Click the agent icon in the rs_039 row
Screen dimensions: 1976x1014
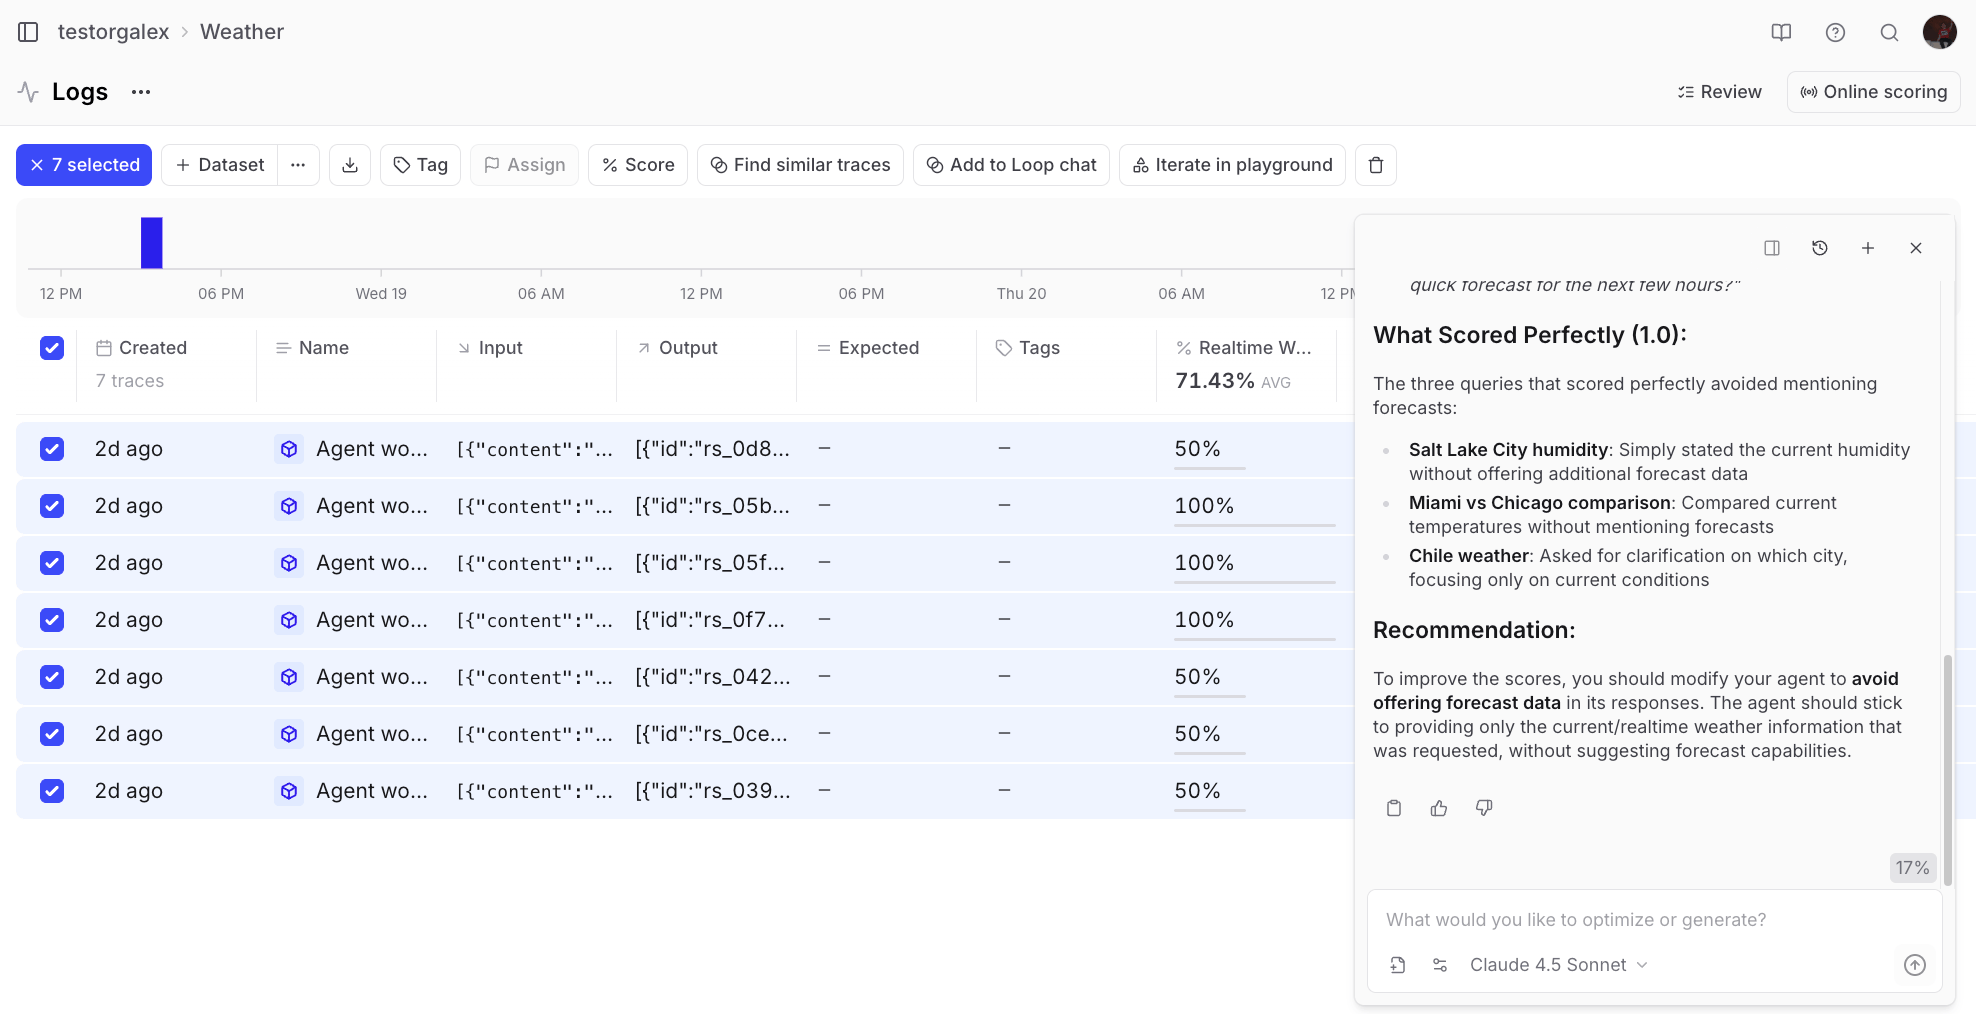pos(289,791)
